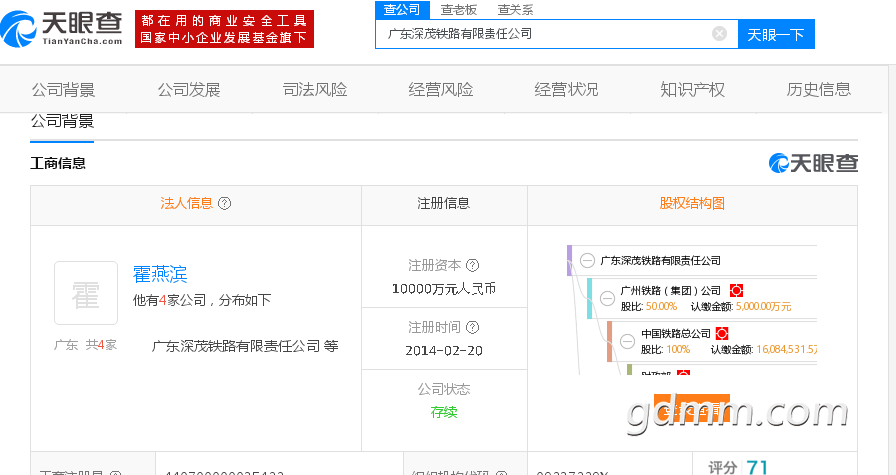Click 广州铁路（集团）公司 shareholder name
The image size is (896, 475).
pos(670,290)
